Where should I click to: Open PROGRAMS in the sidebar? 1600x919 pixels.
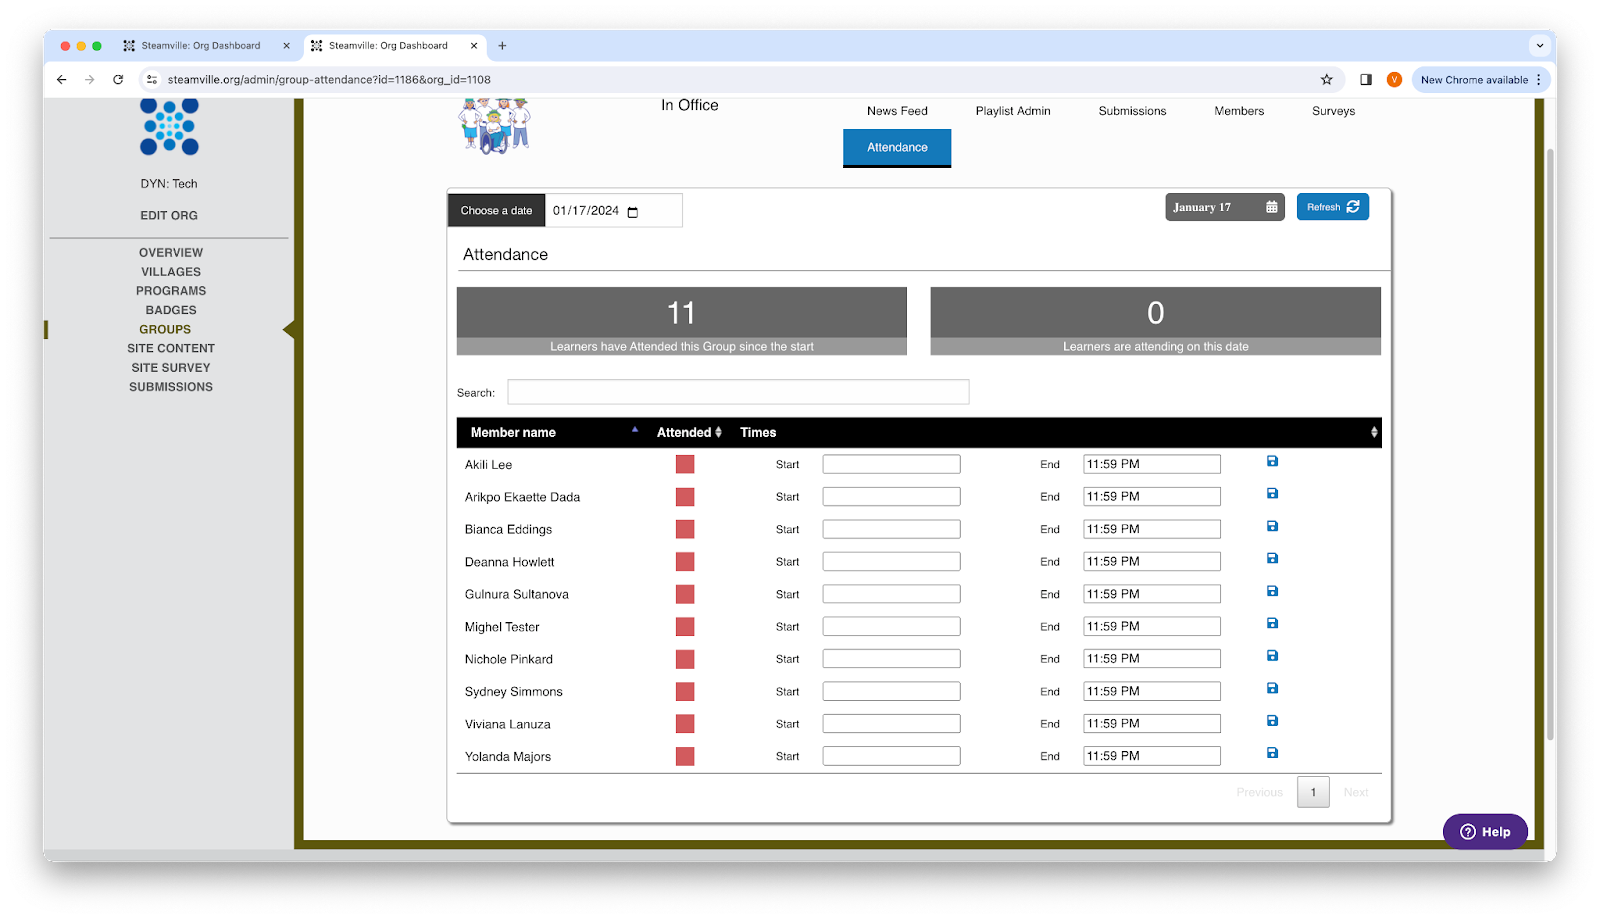171,291
